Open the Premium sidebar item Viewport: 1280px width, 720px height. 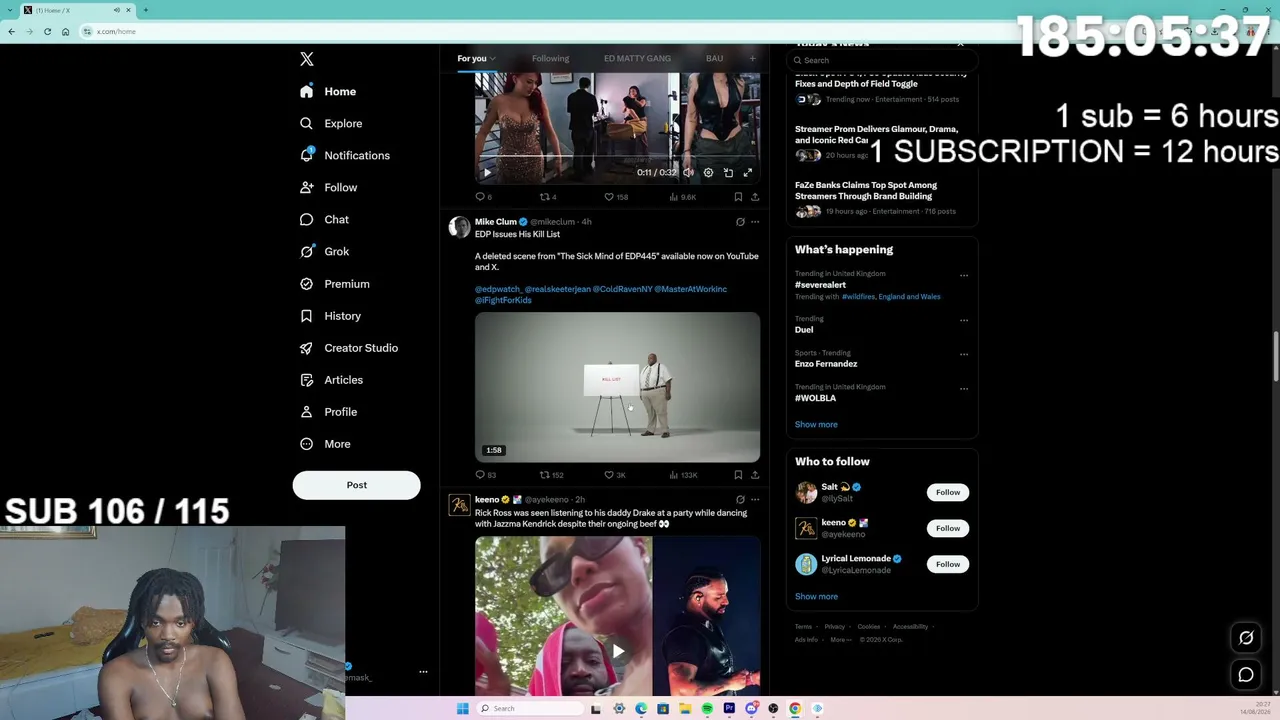[334, 283]
